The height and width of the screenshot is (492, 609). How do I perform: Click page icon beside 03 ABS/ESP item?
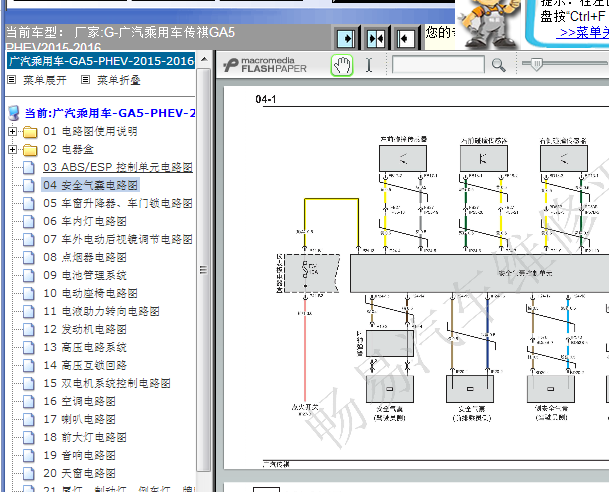[29, 168]
